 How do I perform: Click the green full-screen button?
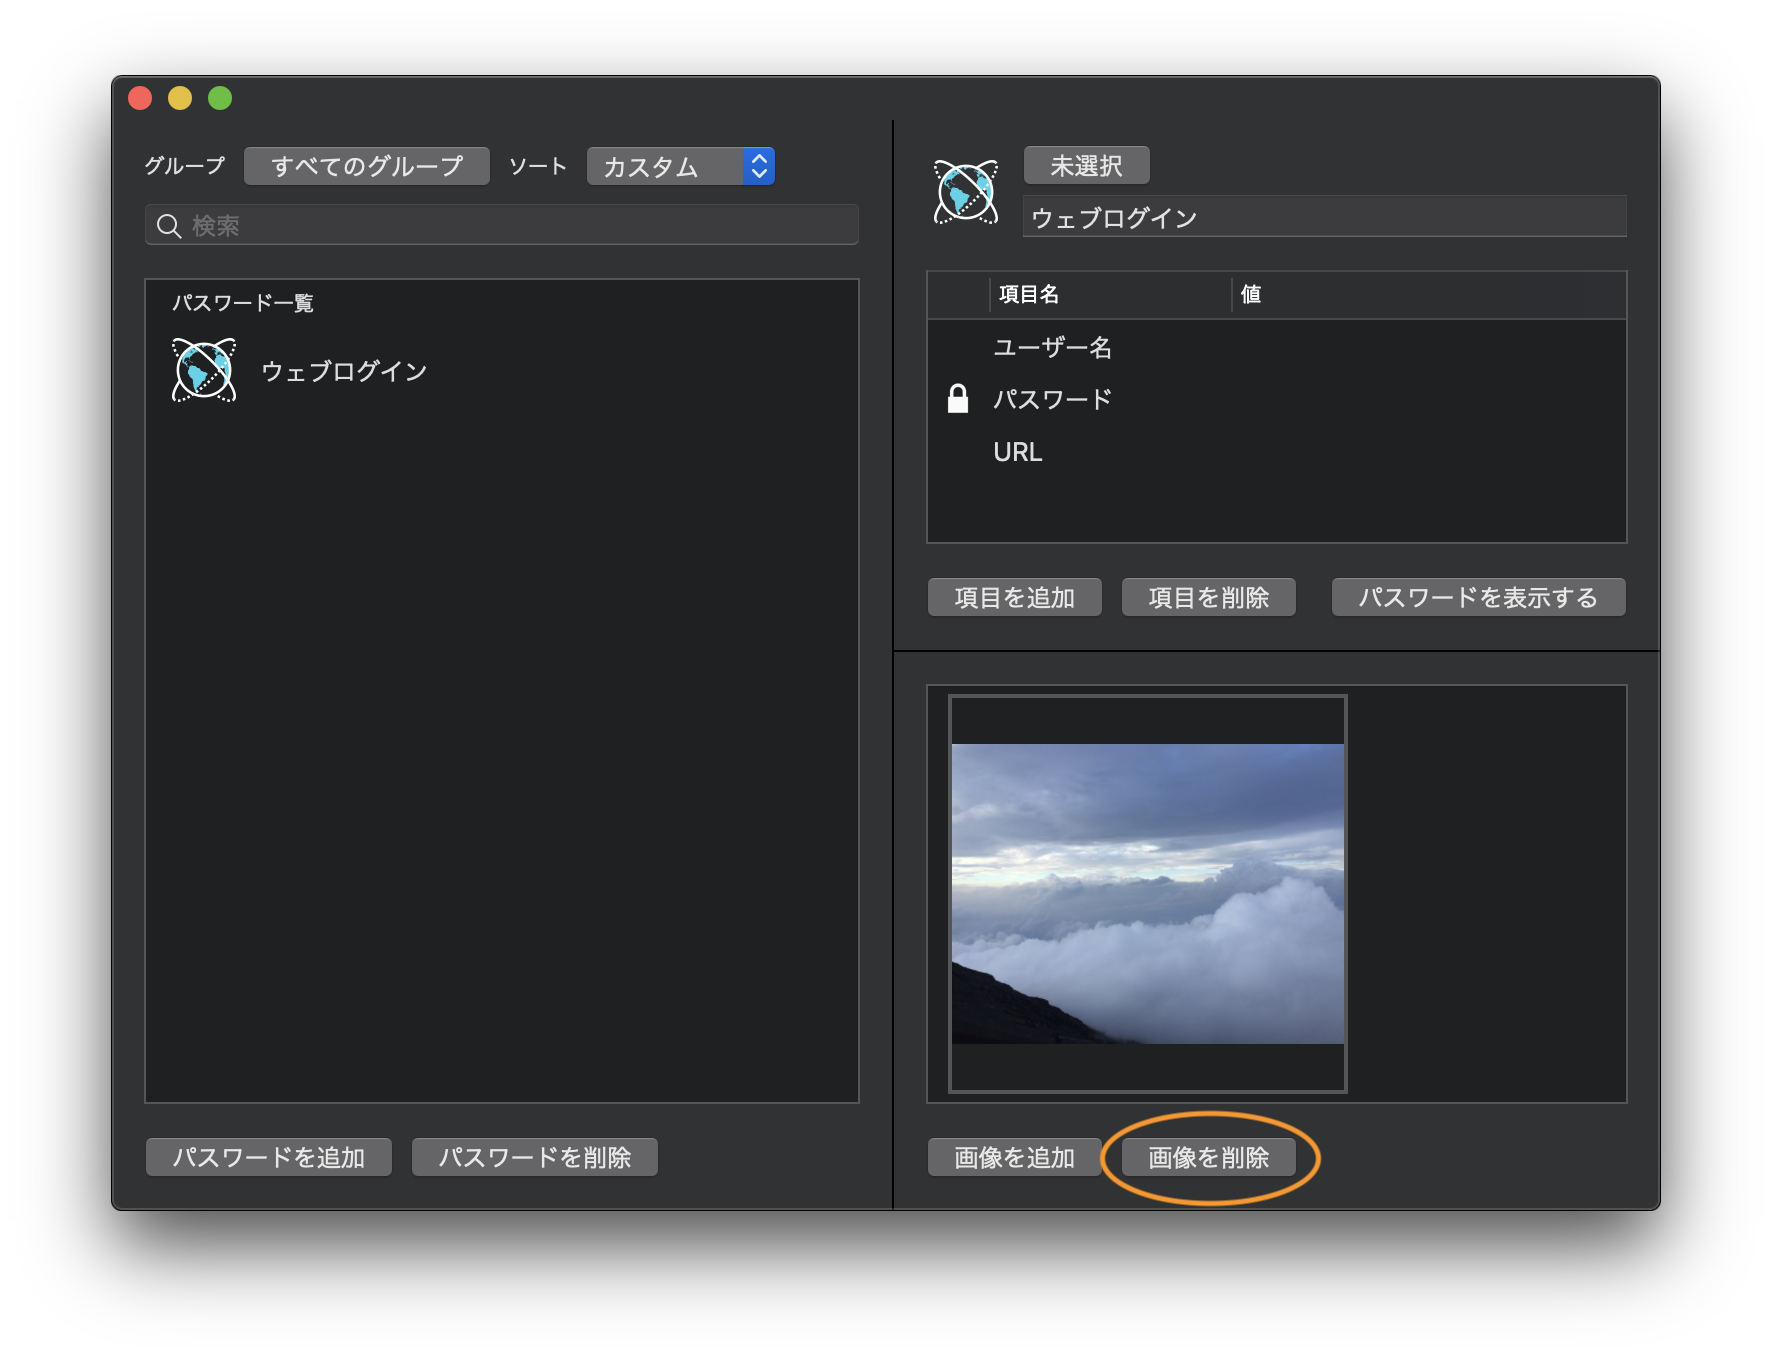click(x=220, y=98)
